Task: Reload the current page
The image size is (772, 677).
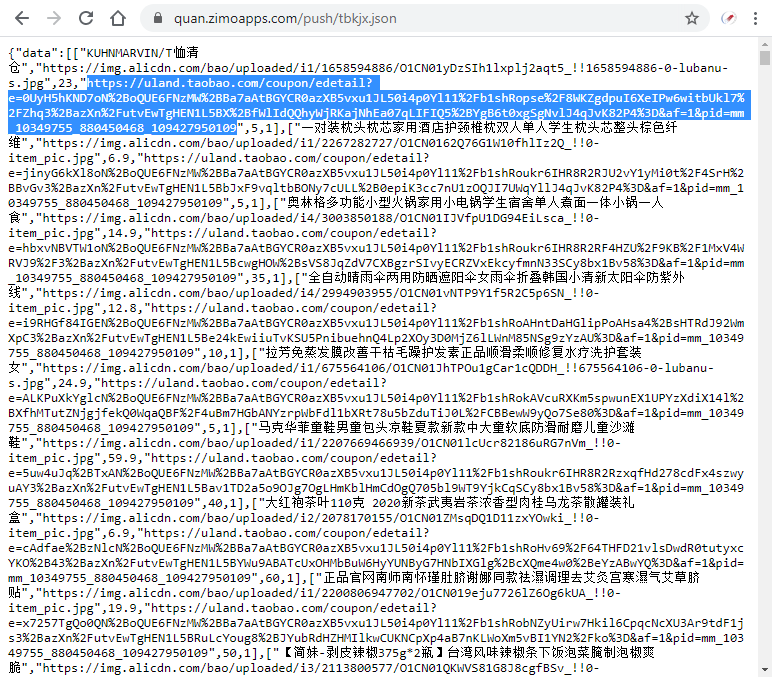Action: (x=86, y=19)
